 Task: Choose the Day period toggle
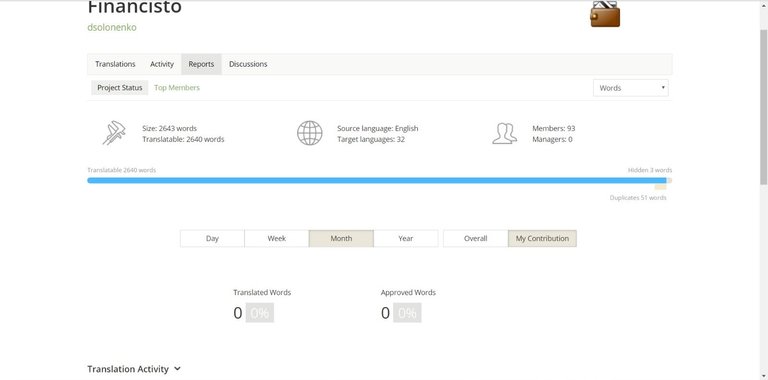tap(212, 238)
